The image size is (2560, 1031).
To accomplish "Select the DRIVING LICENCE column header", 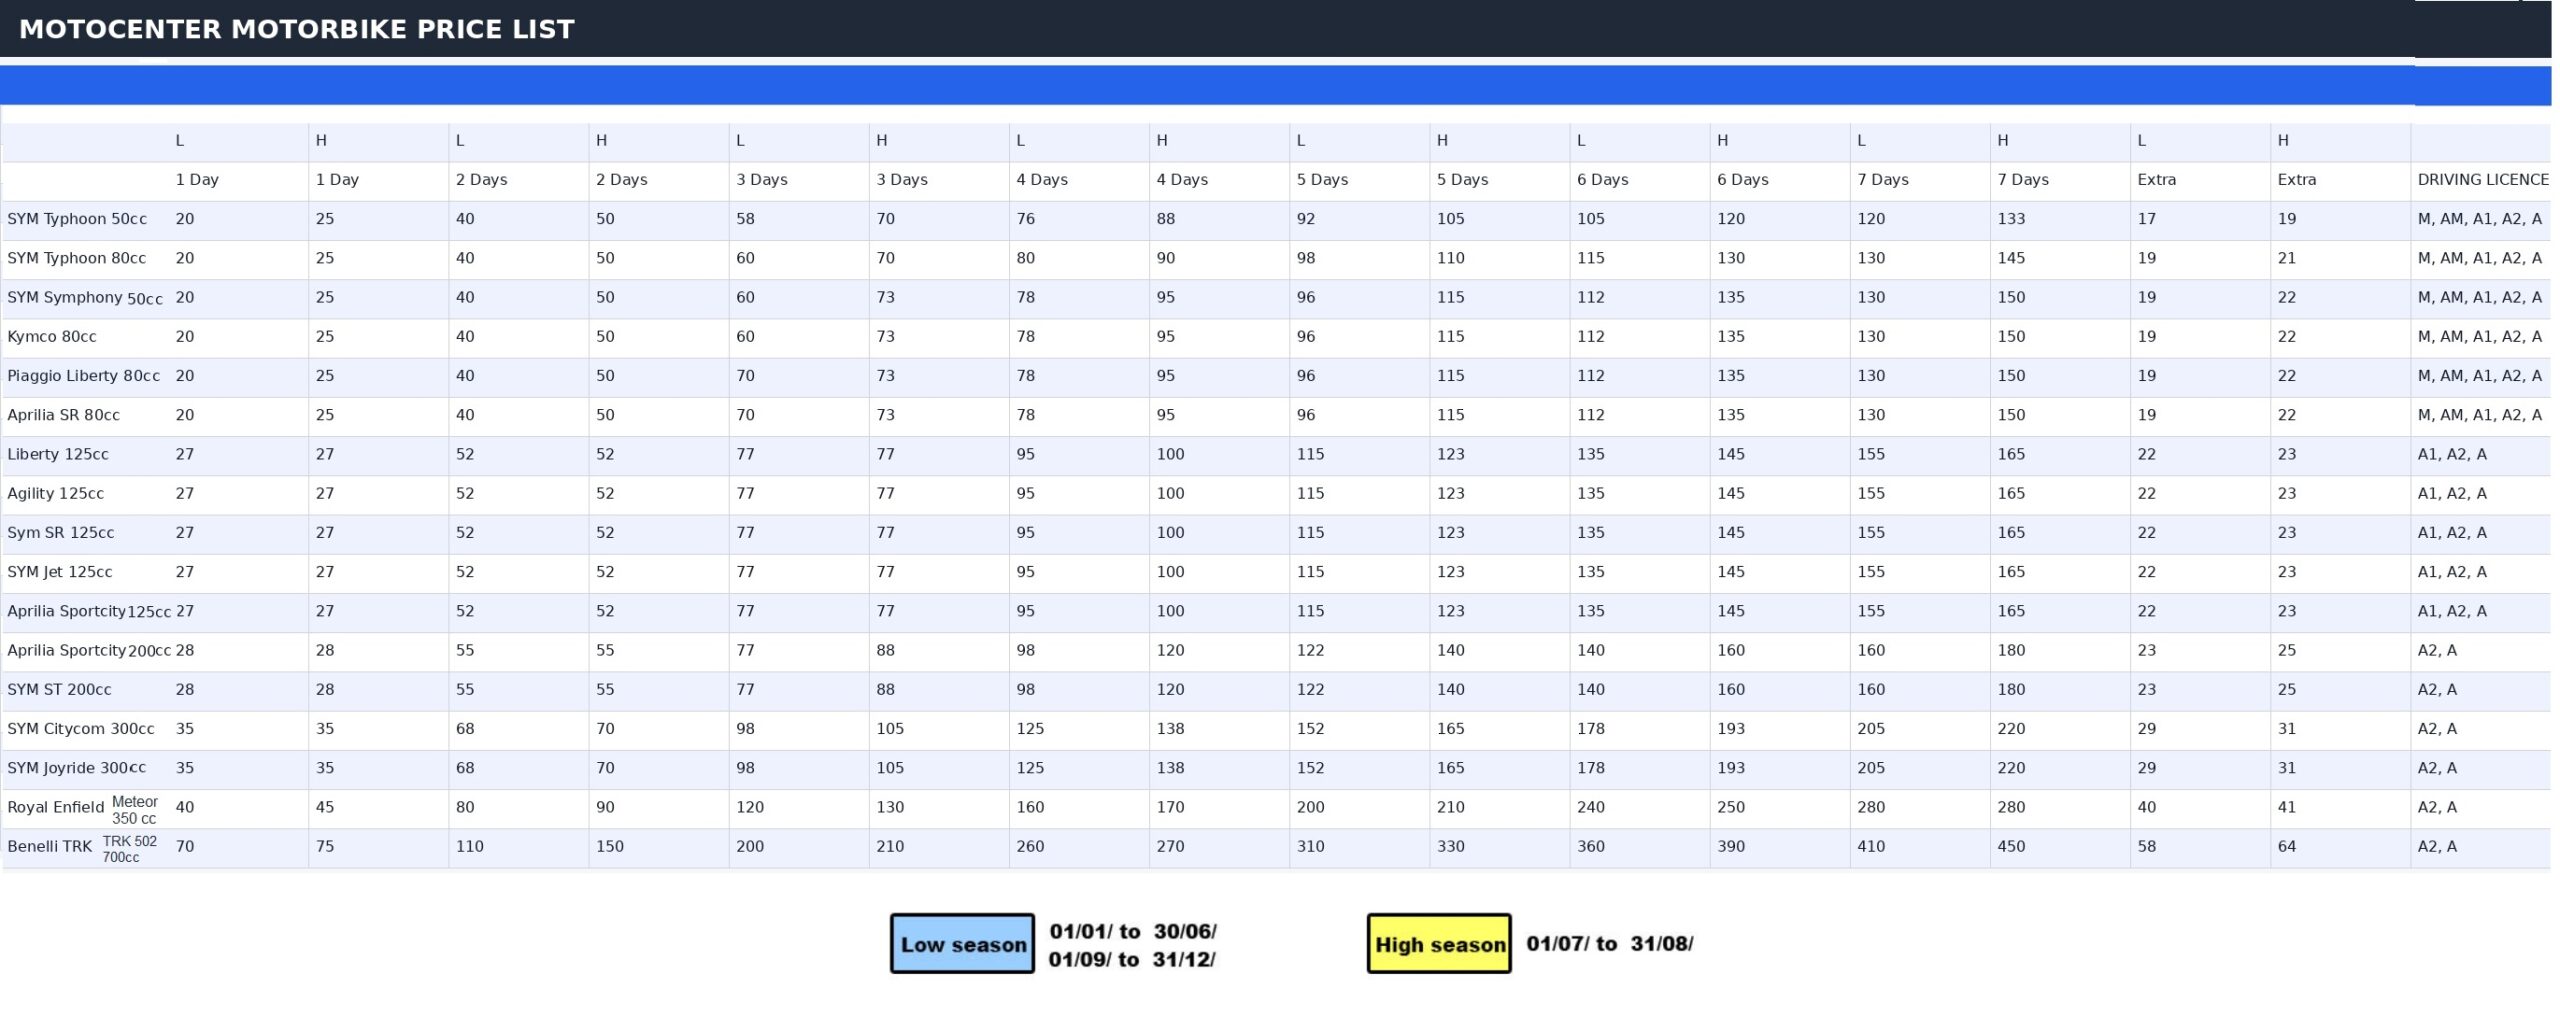I will (x=2482, y=180).
